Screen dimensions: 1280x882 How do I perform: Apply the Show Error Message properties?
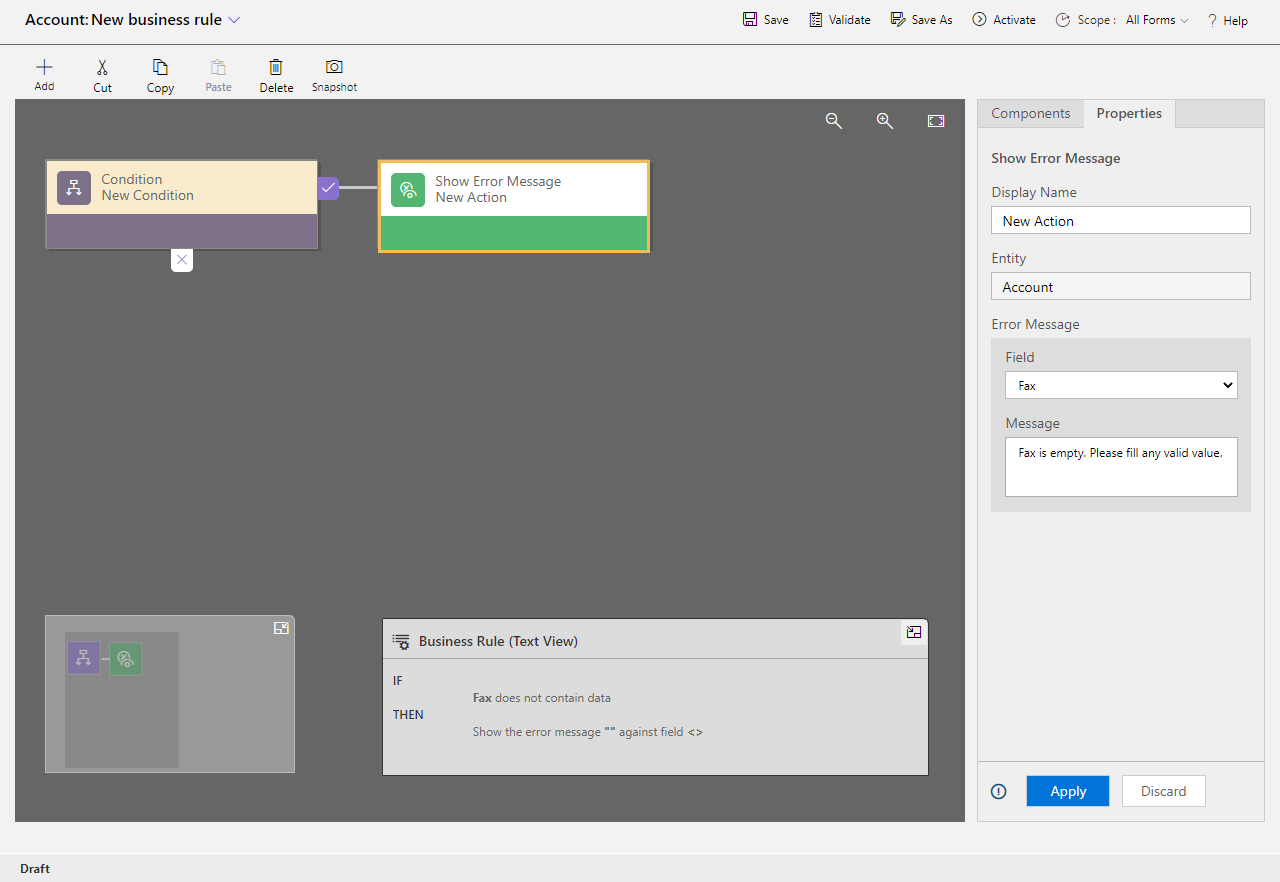coord(1067,790)
